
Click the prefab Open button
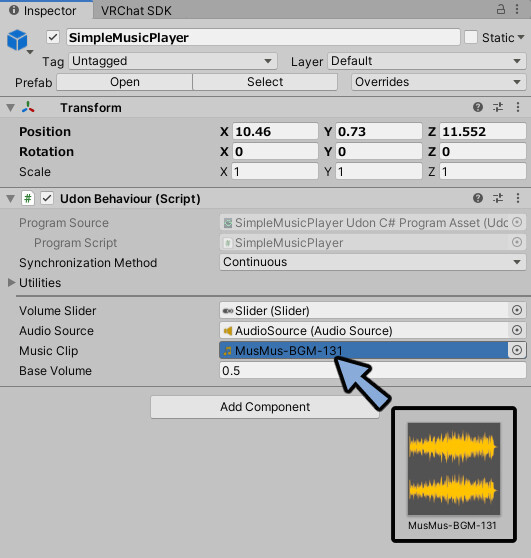tap(125, 82)
